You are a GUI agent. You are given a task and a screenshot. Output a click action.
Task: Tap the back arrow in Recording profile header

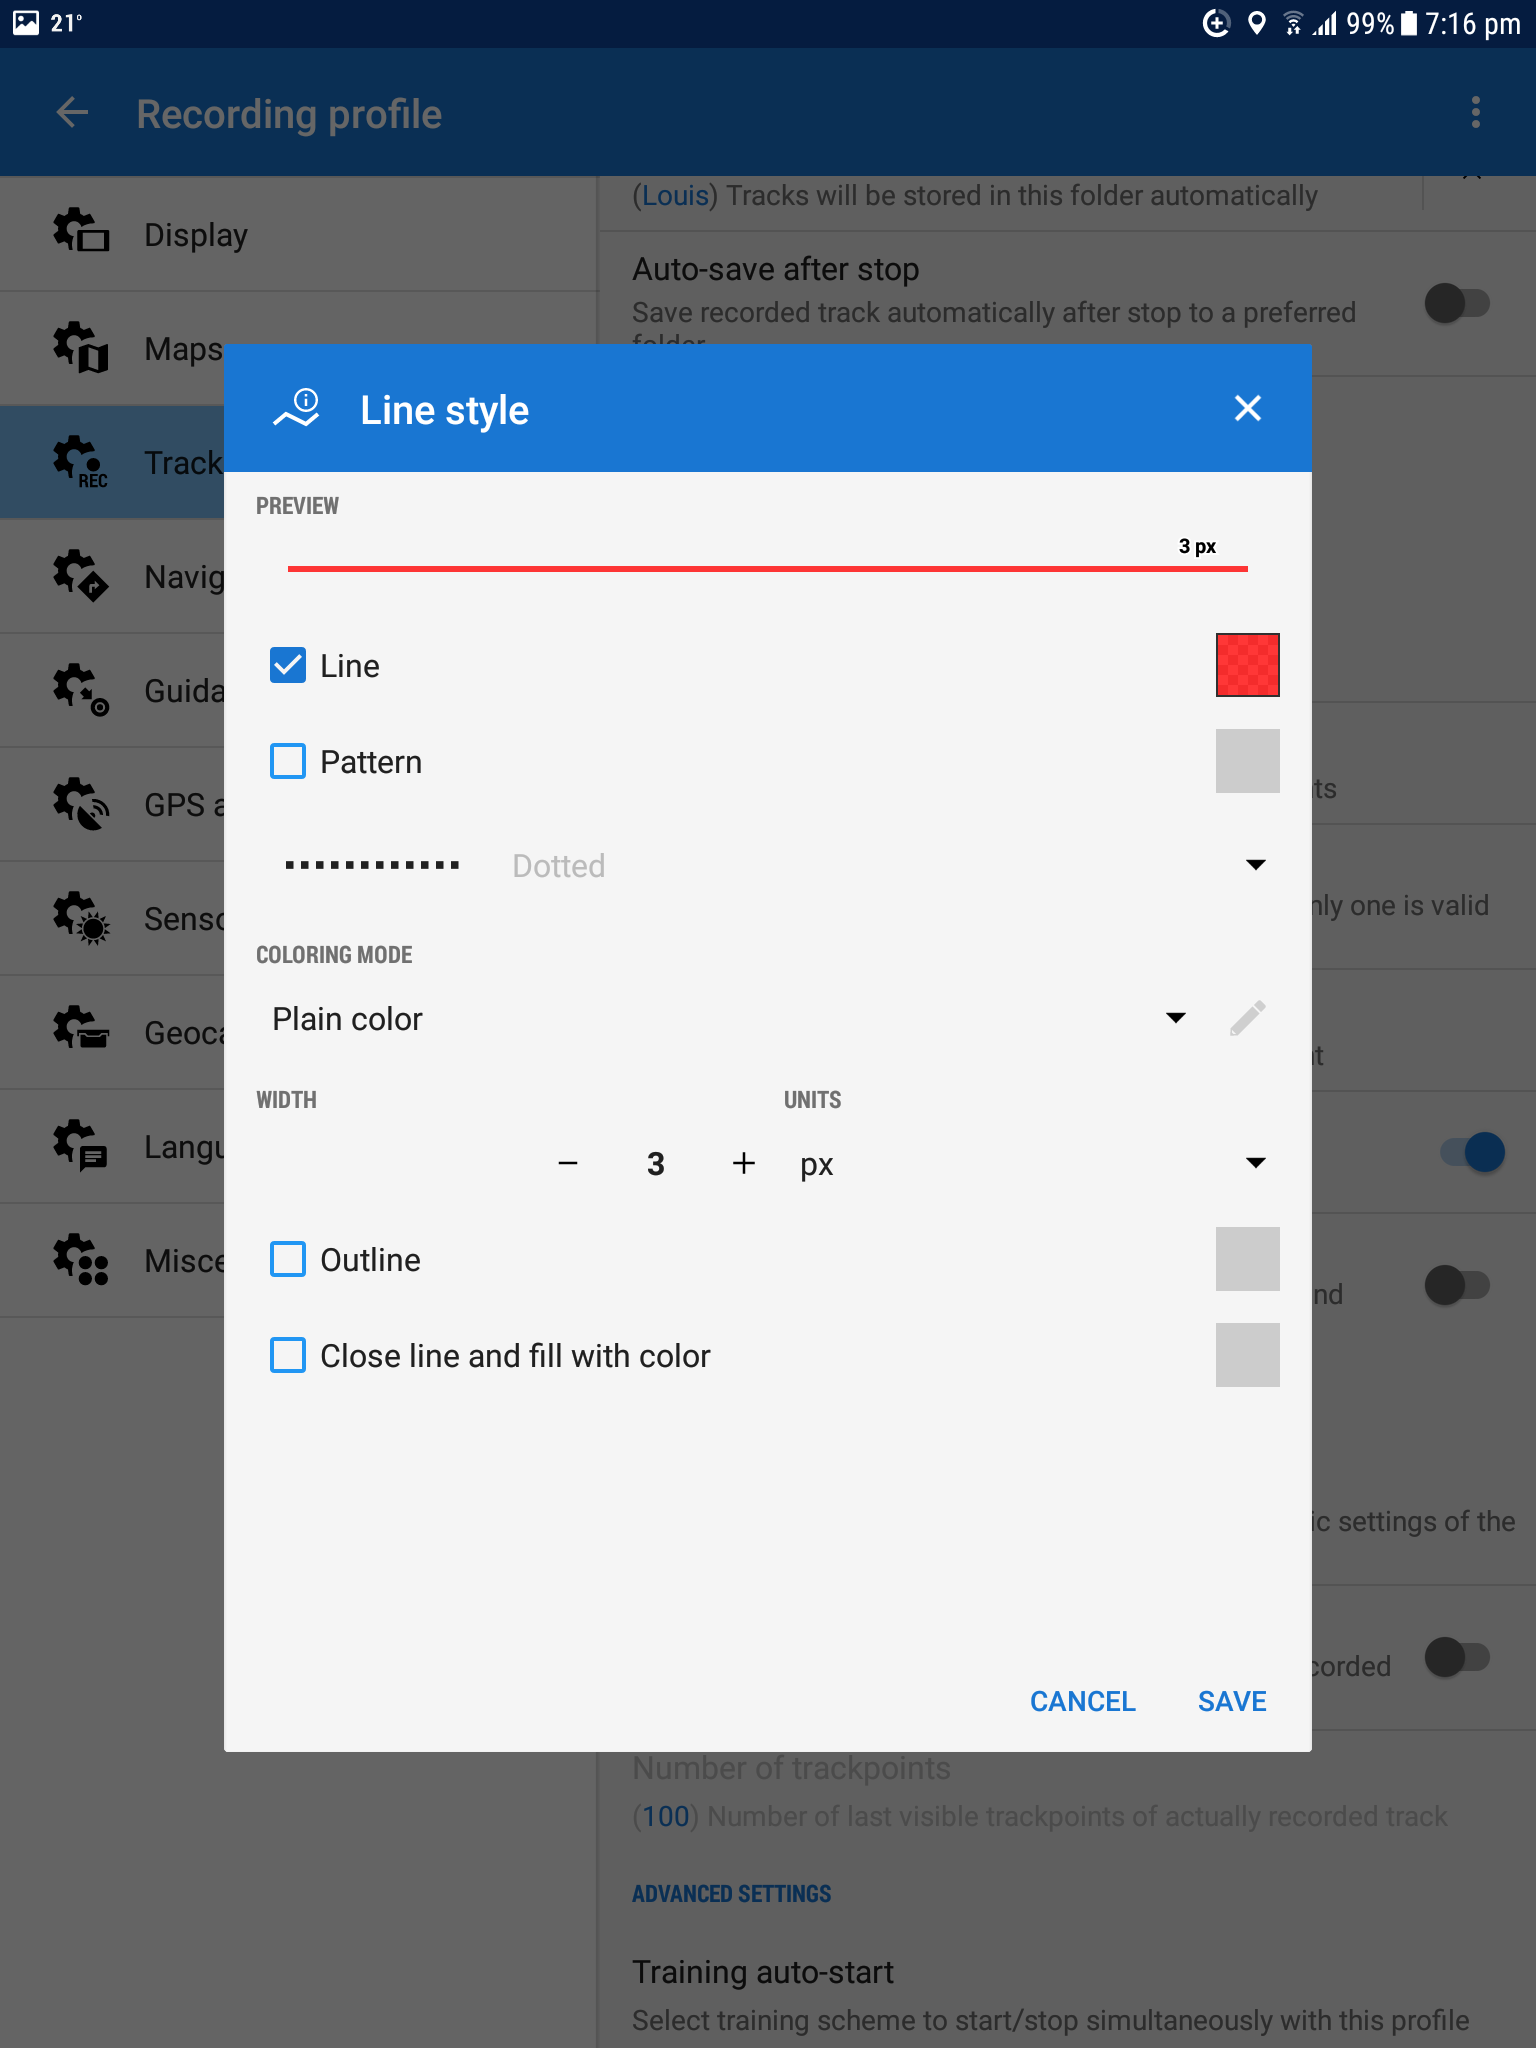(x=72, y=113)
